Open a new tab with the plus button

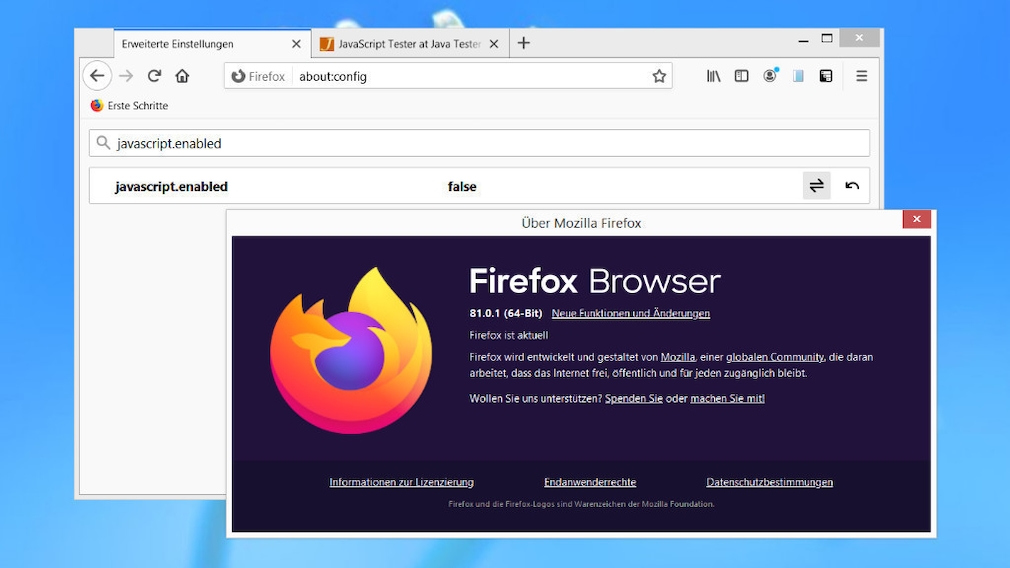point(524,43)
